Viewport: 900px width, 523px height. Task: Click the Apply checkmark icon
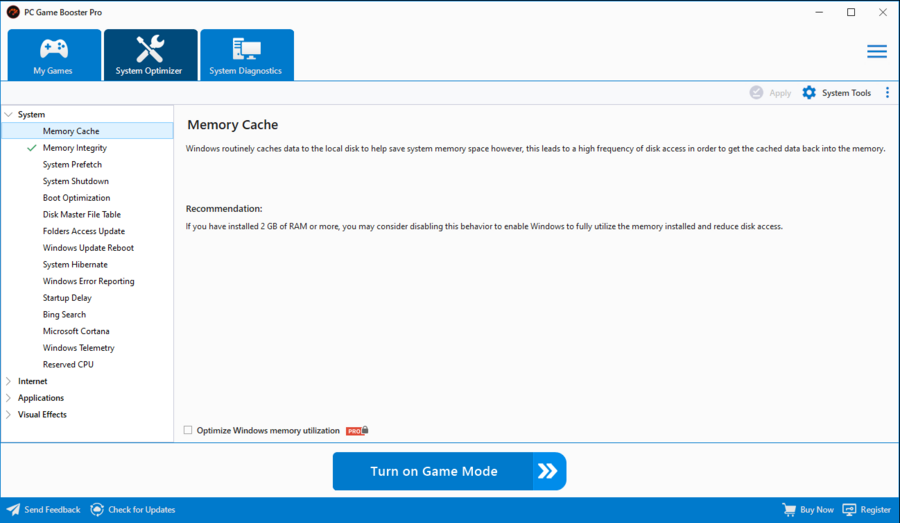tap(756, 92)
